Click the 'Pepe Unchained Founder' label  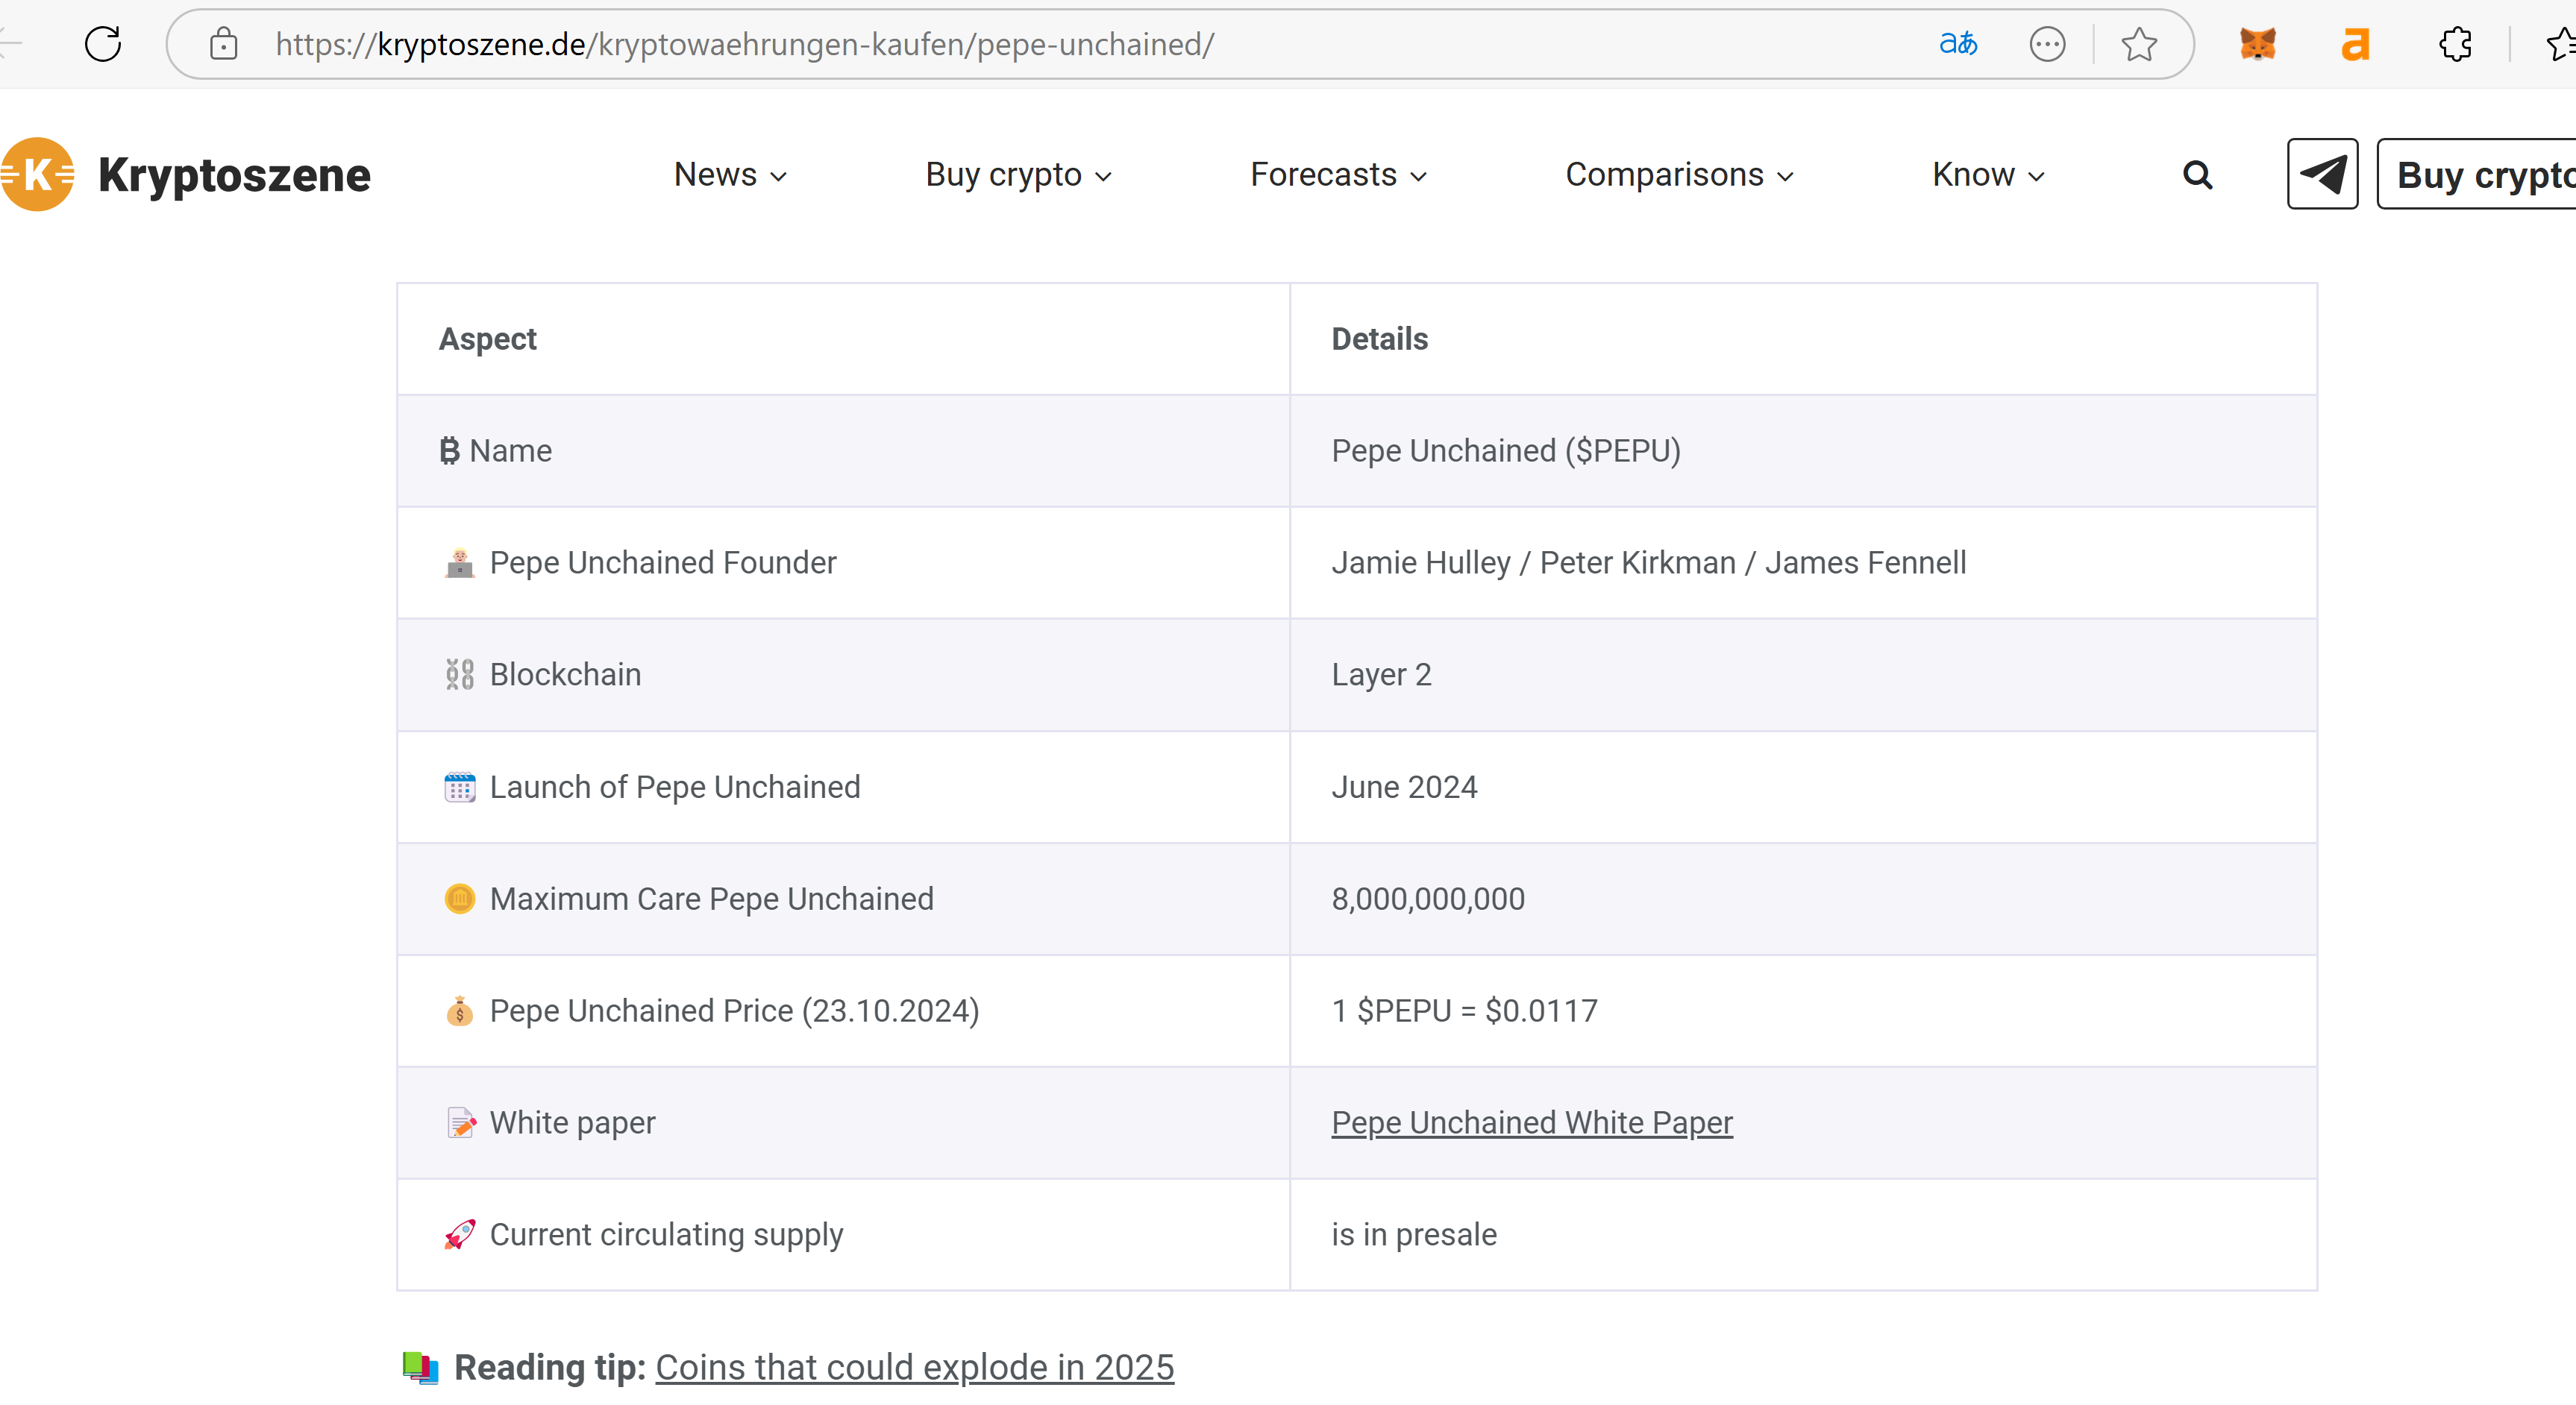662,563
